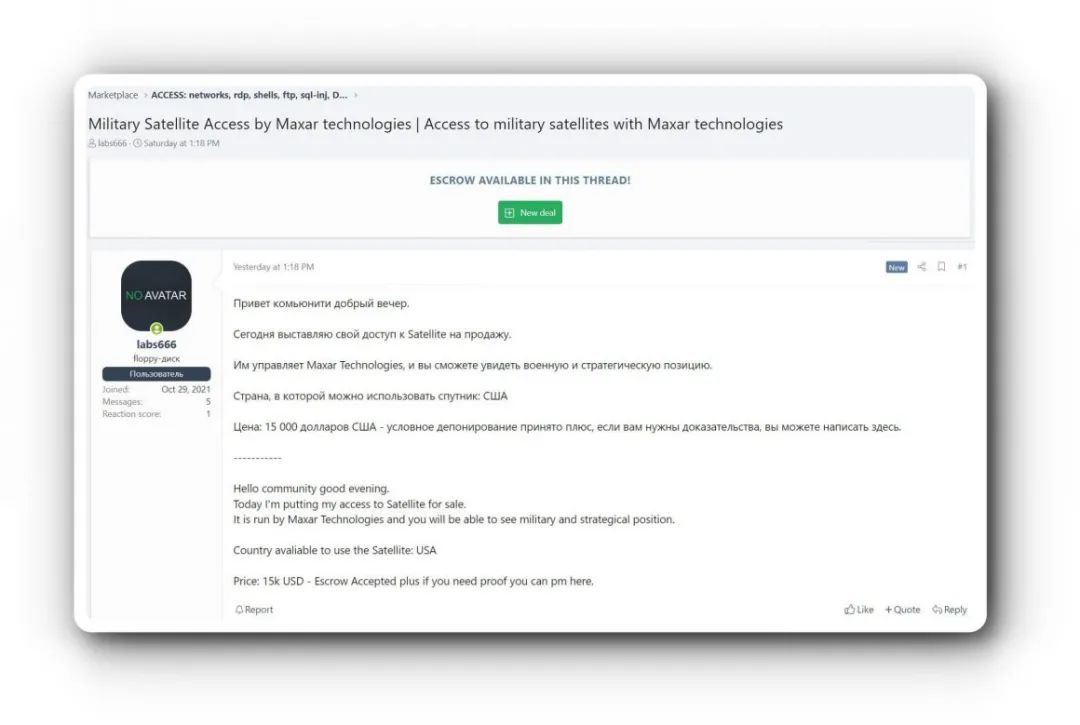1080x725 pixels.
Task: Open the Marketplace breadcrumb link
Action: point(113,95)
